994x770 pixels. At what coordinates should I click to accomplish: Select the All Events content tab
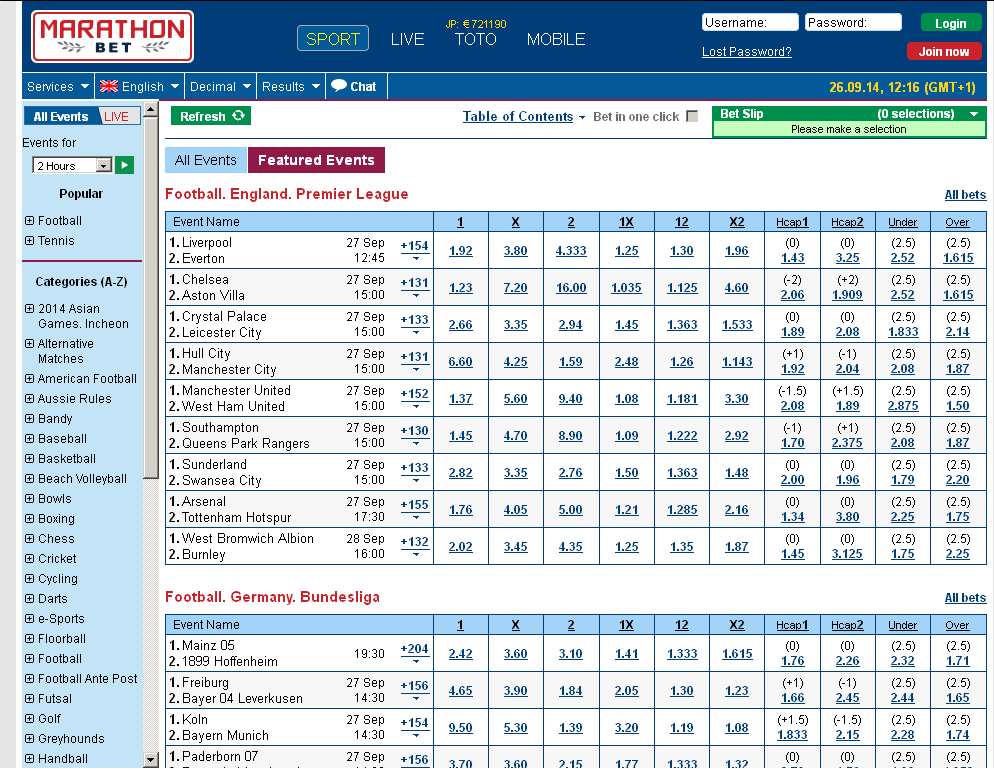(206, 160)
